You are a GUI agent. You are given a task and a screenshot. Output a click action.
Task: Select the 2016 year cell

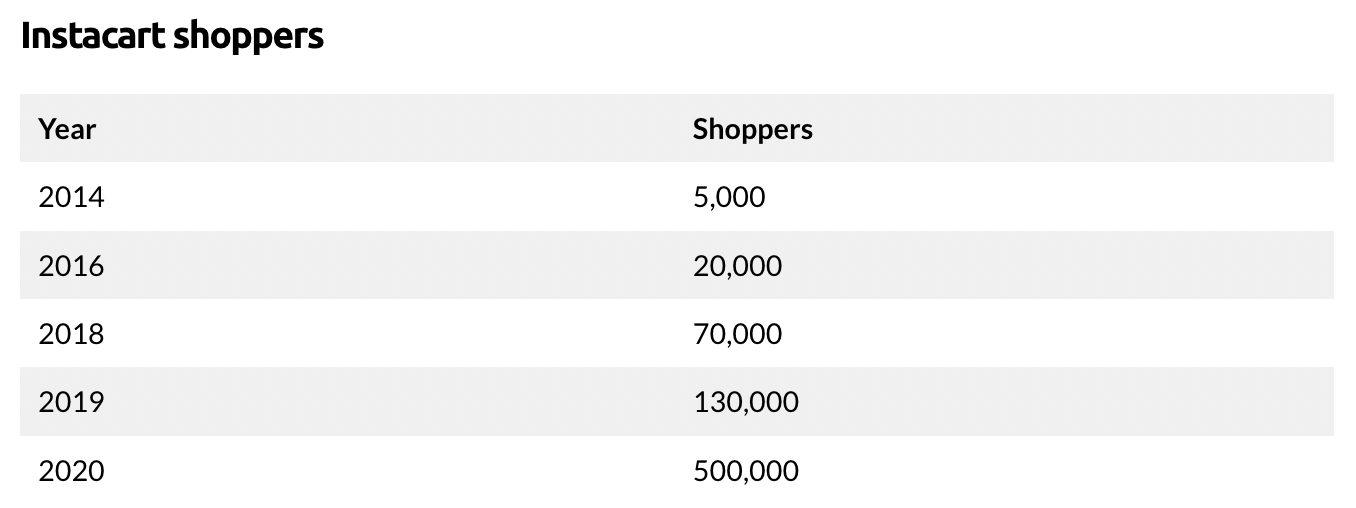tap(71, 266)
